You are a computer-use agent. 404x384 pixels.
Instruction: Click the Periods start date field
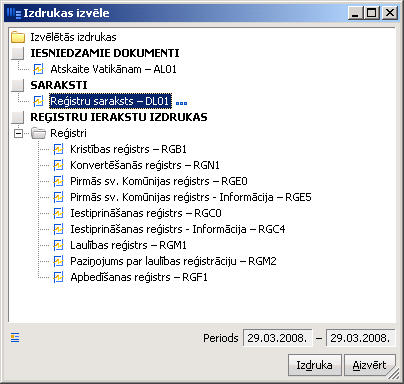coord(278,338)
